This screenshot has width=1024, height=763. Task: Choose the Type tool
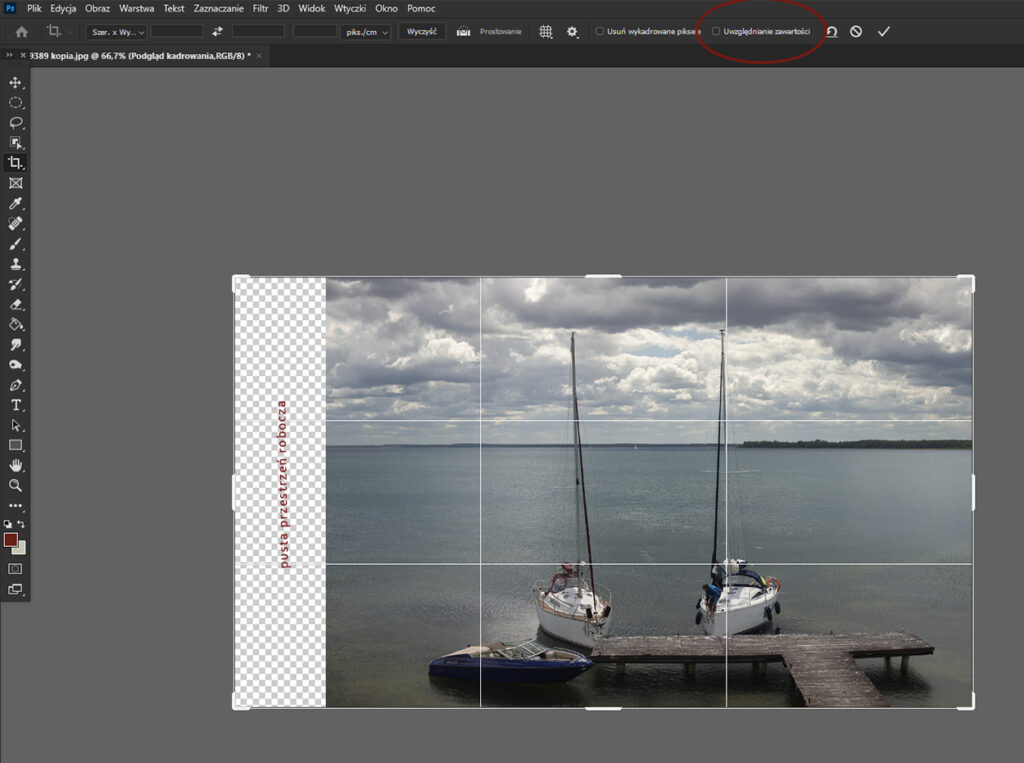pyautogui.click(x=14, y=404)
